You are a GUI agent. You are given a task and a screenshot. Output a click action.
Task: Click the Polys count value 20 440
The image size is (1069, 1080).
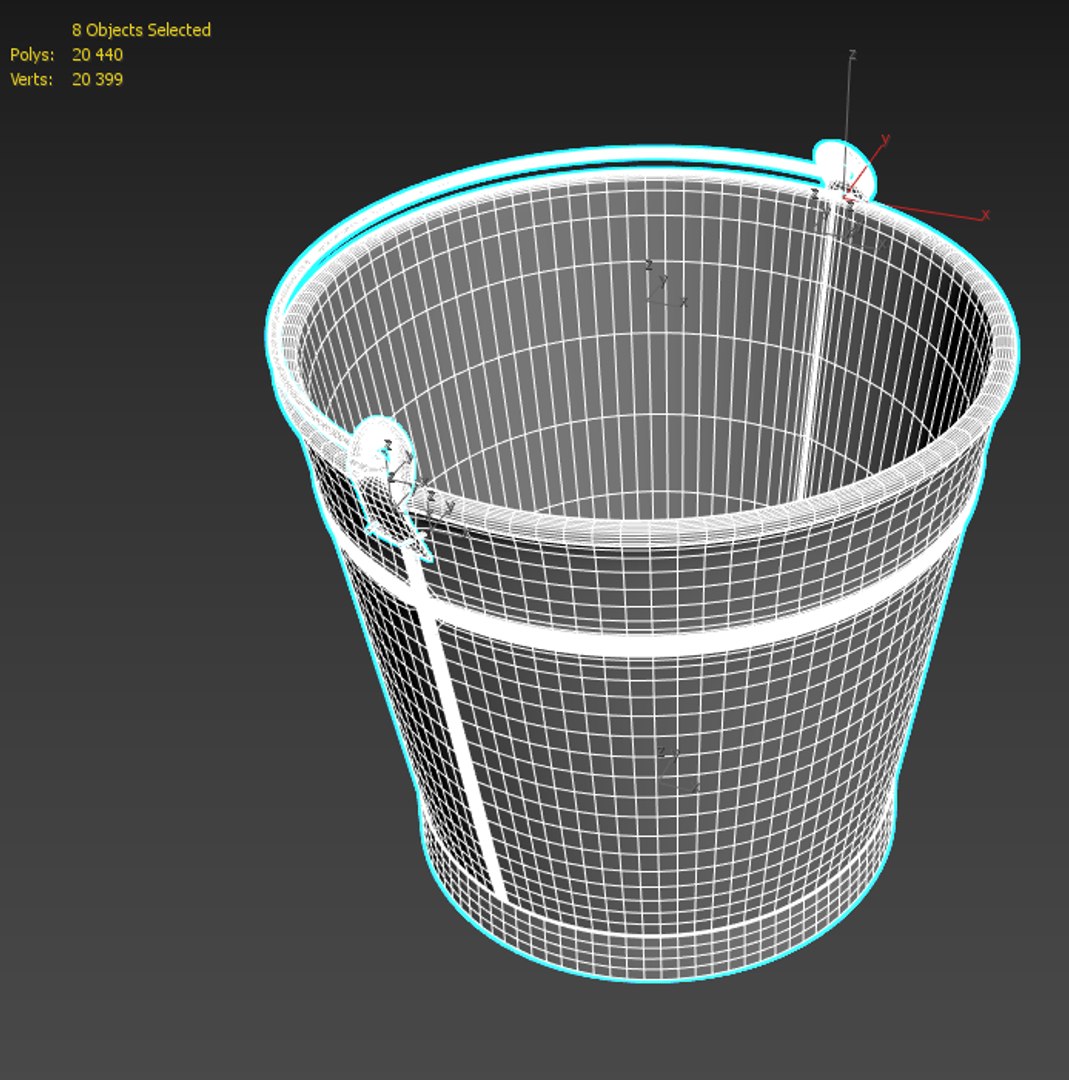point(97,54)
